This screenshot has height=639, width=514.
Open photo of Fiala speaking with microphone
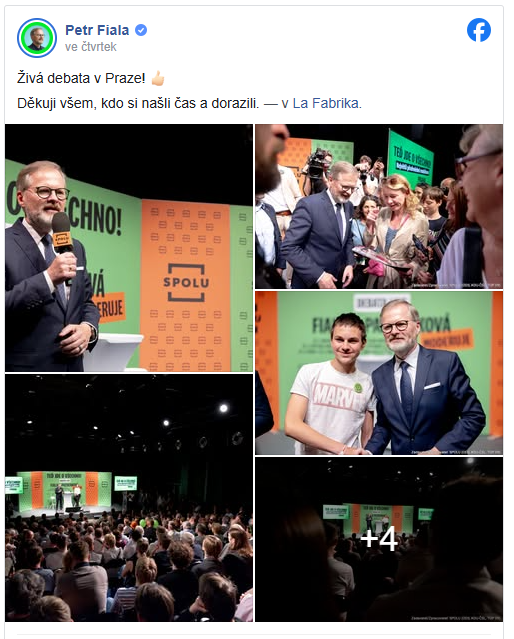pos(129,248)
